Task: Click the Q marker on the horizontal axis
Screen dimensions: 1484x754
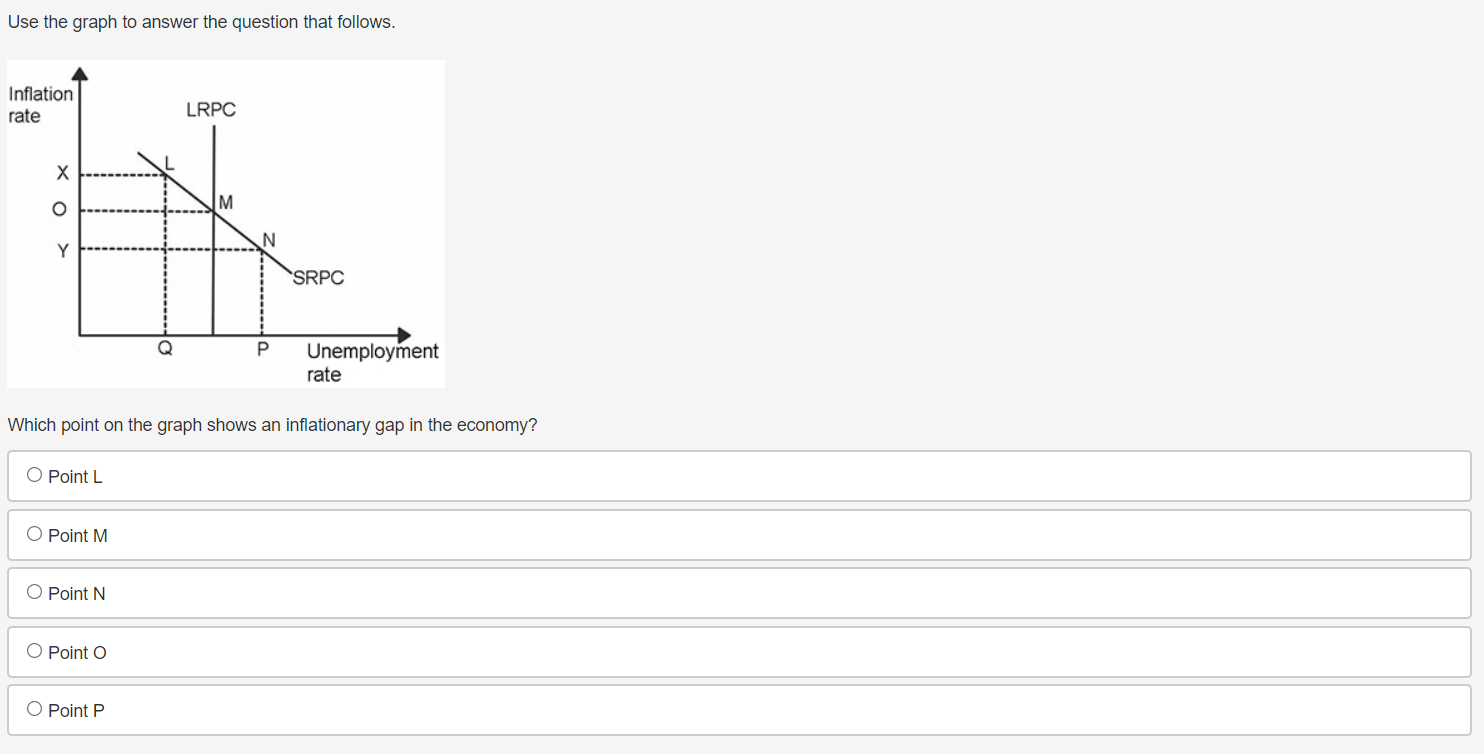Action: tap(165, 347)
